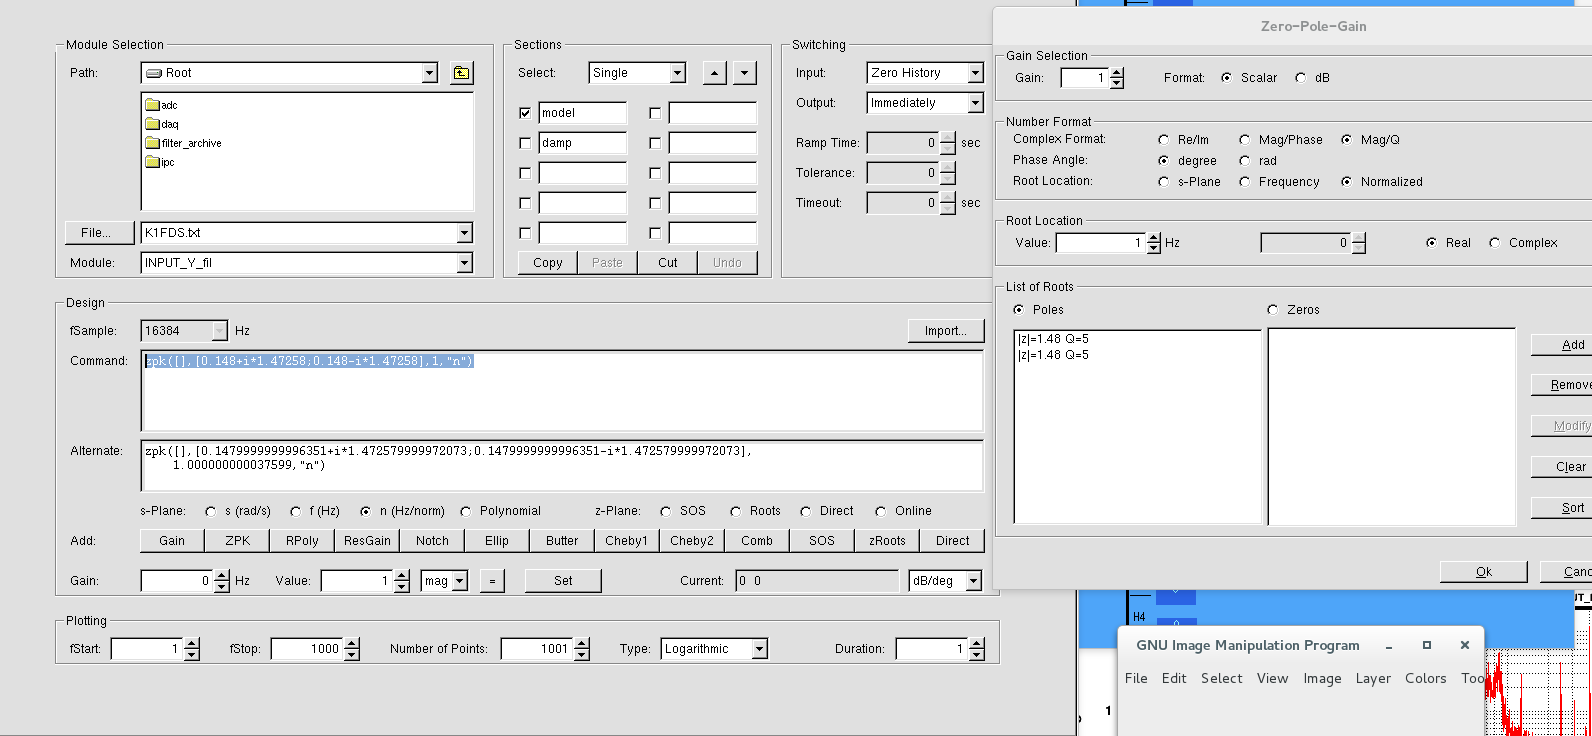Open the Output Immediately dropdown
The image size is (1592, 736).
coord(975,103)
